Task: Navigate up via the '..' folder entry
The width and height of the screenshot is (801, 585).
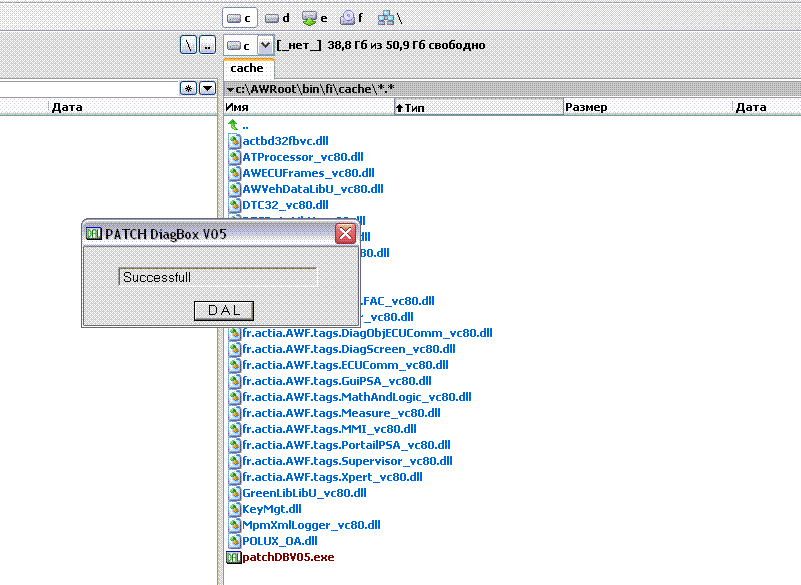Action: (245, 125)
